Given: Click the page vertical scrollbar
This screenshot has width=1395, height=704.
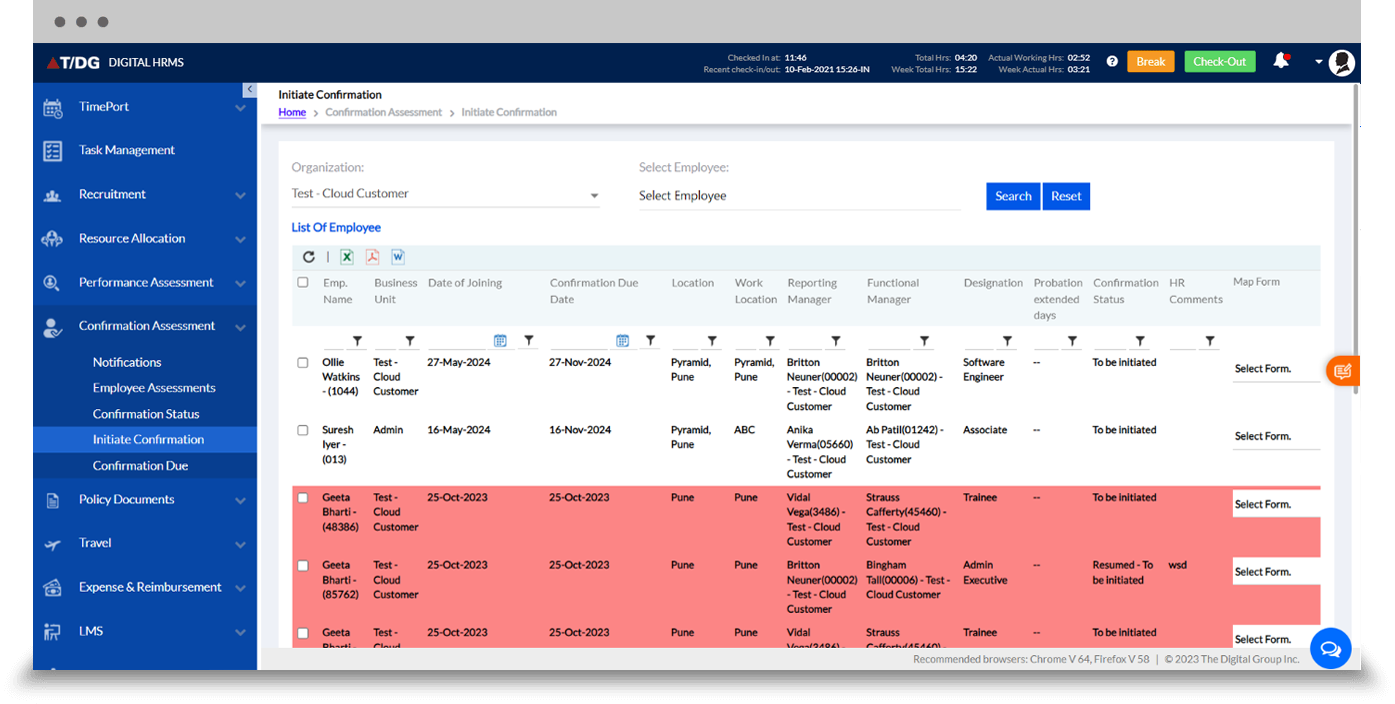Looking at the screenshot, I should point(1356,240).
